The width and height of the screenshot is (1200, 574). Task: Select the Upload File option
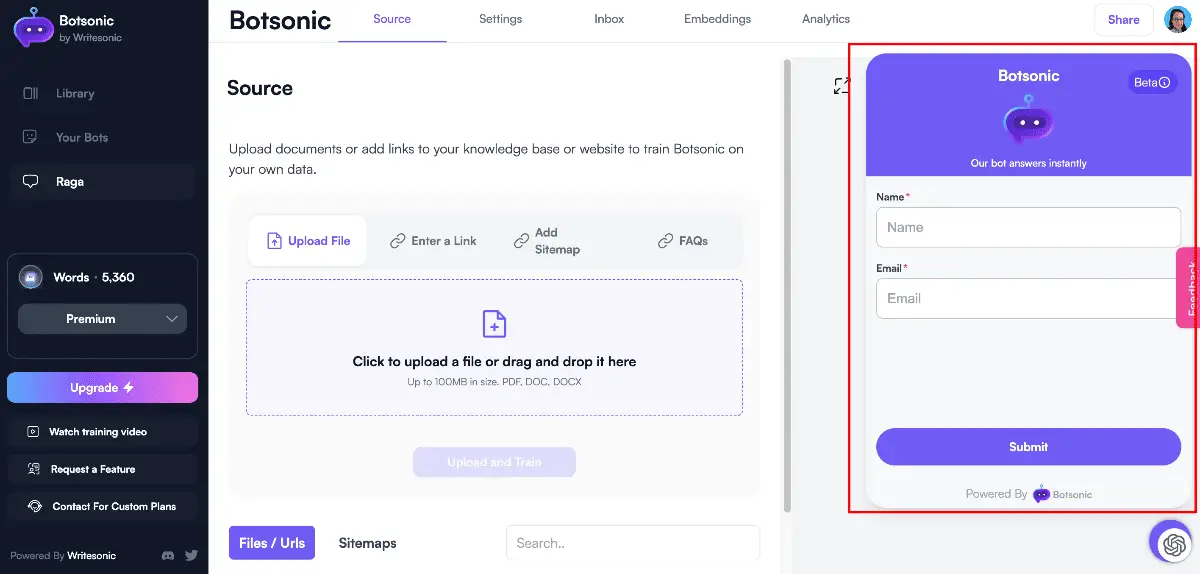pyautogui.click(x=308, y=241)
